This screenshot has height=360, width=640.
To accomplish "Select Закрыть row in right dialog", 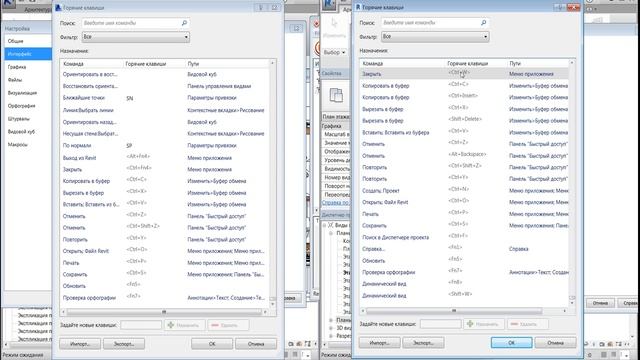I will coord(464,74).
